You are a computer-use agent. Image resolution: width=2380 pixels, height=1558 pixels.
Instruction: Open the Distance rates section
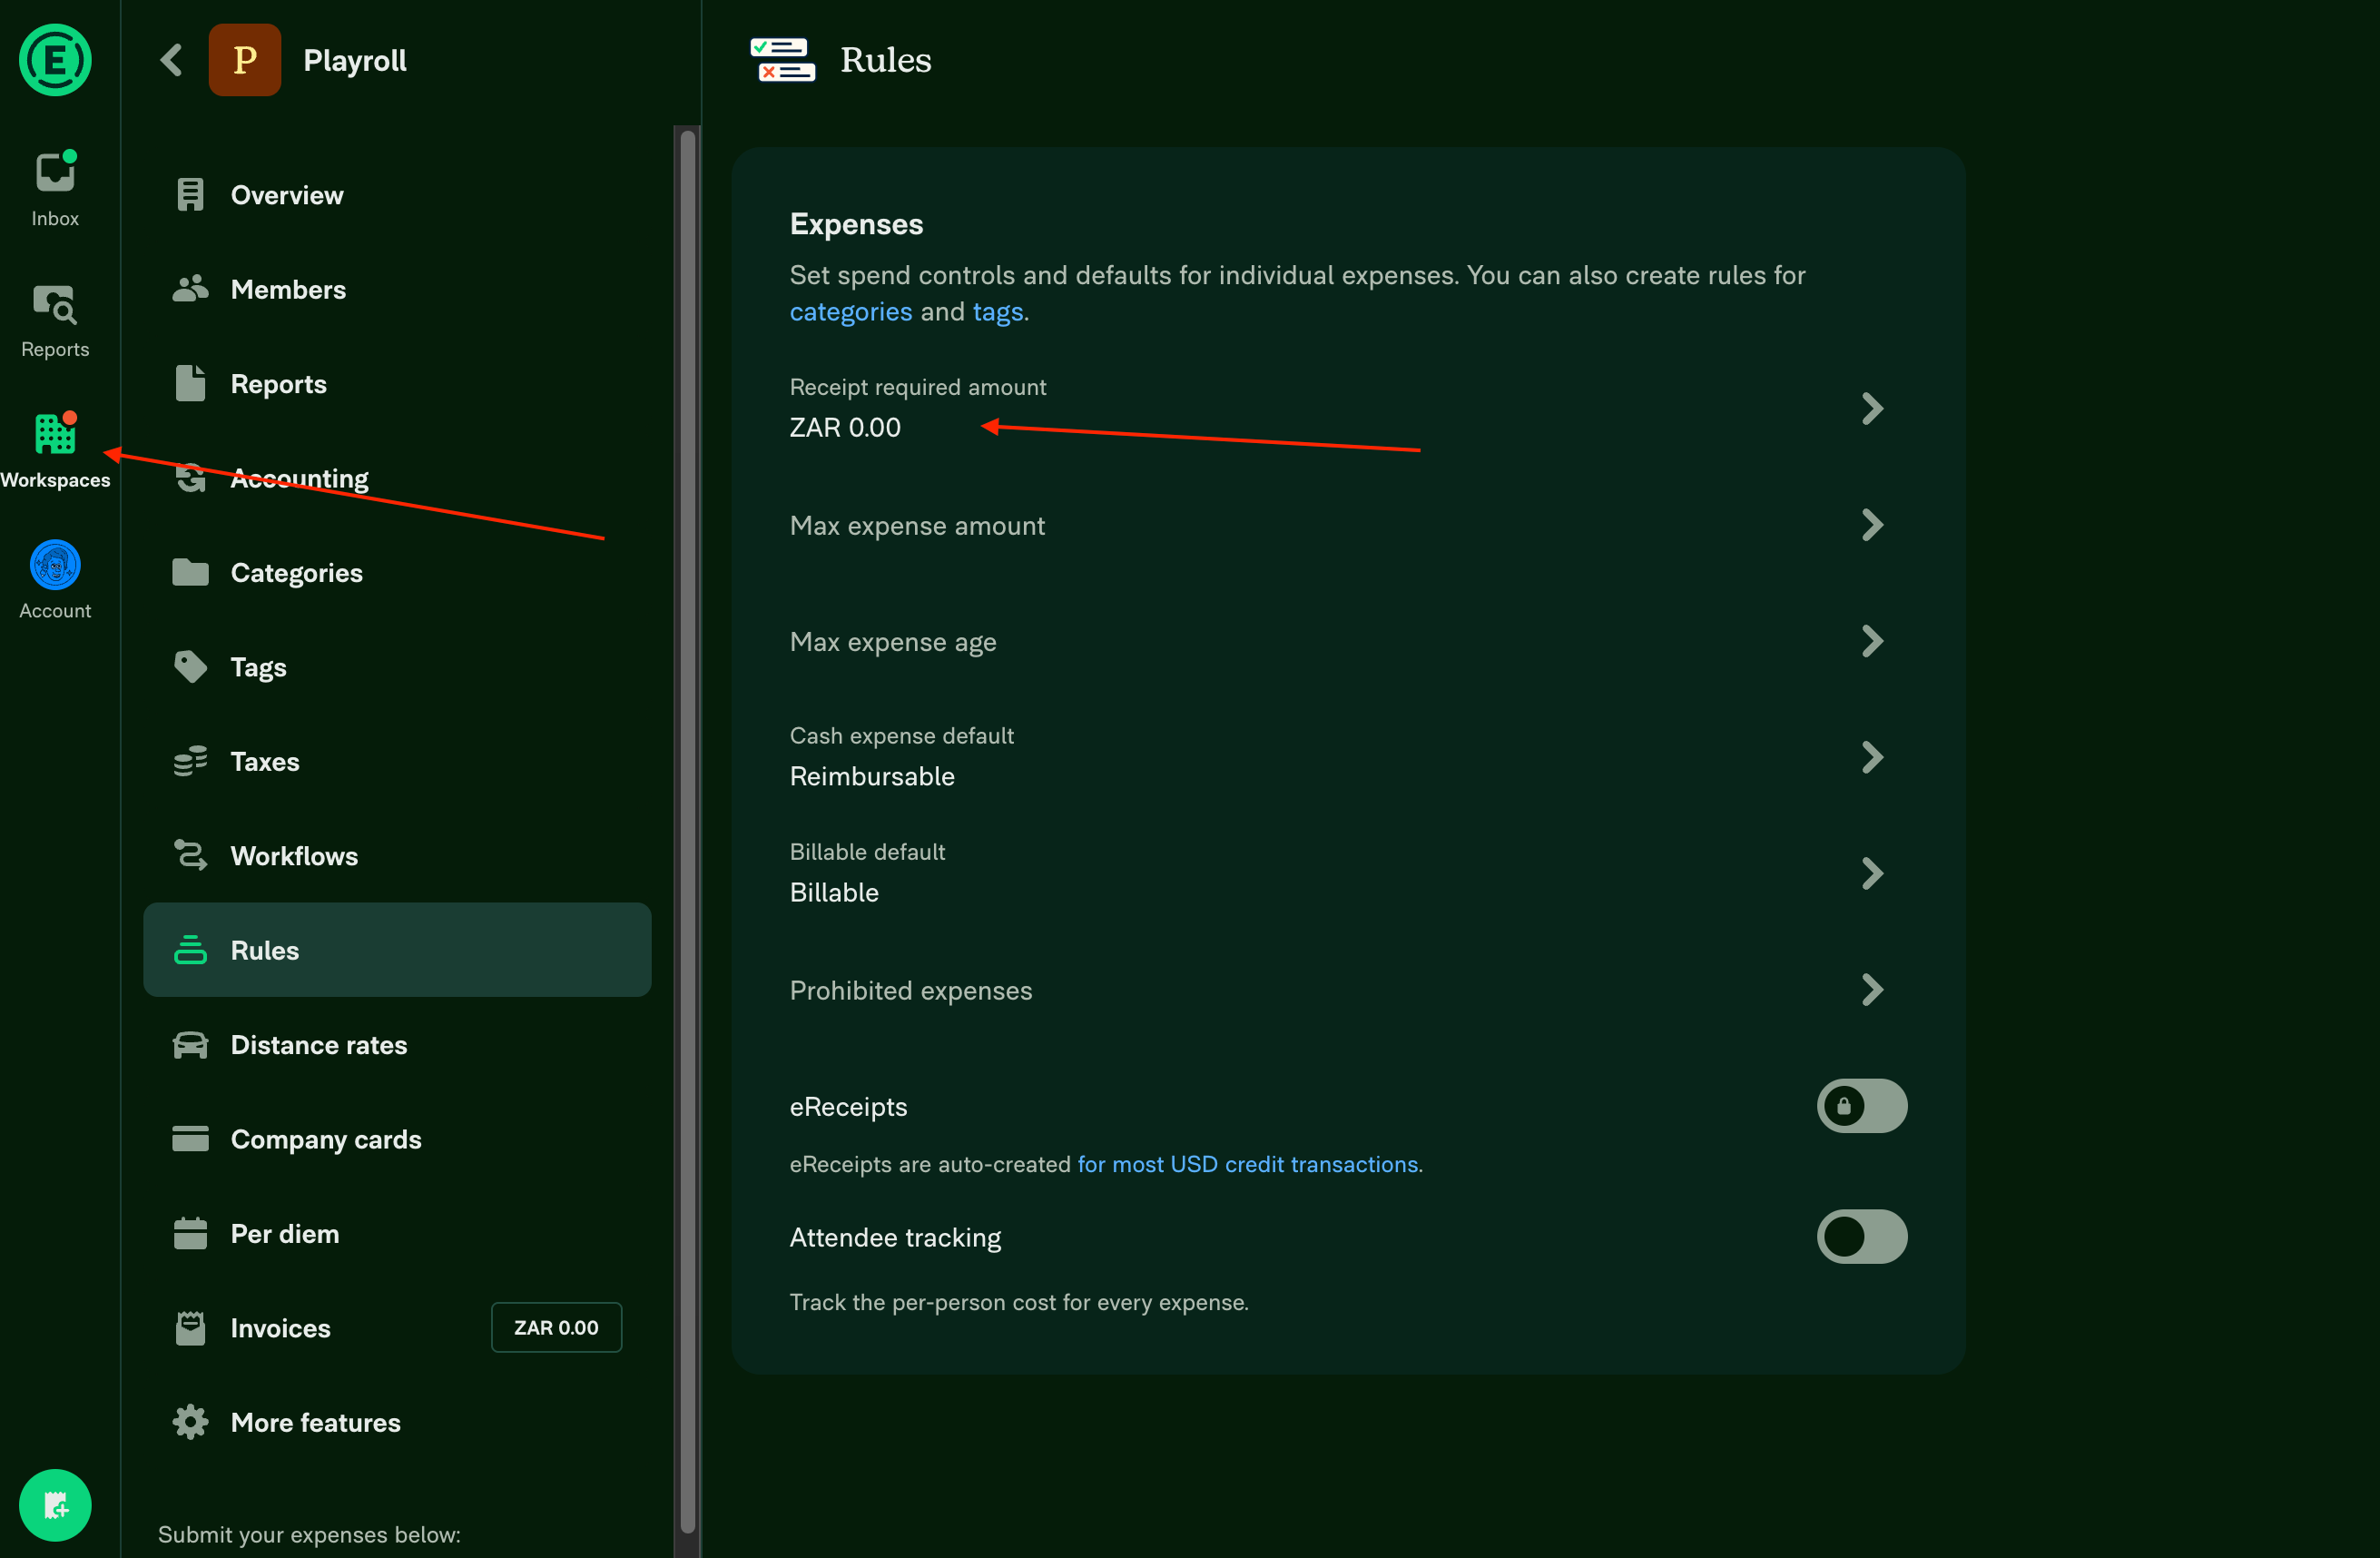397,1044
